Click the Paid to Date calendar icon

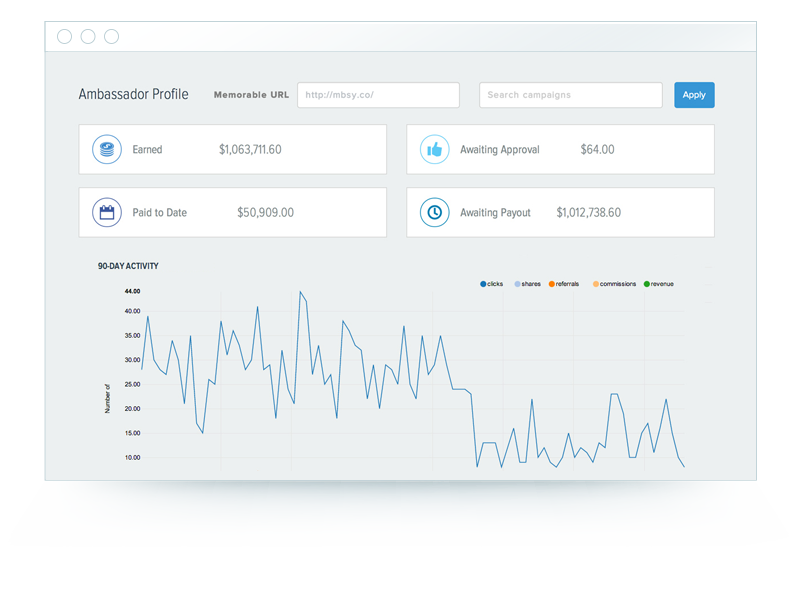(x=107, y=212)
